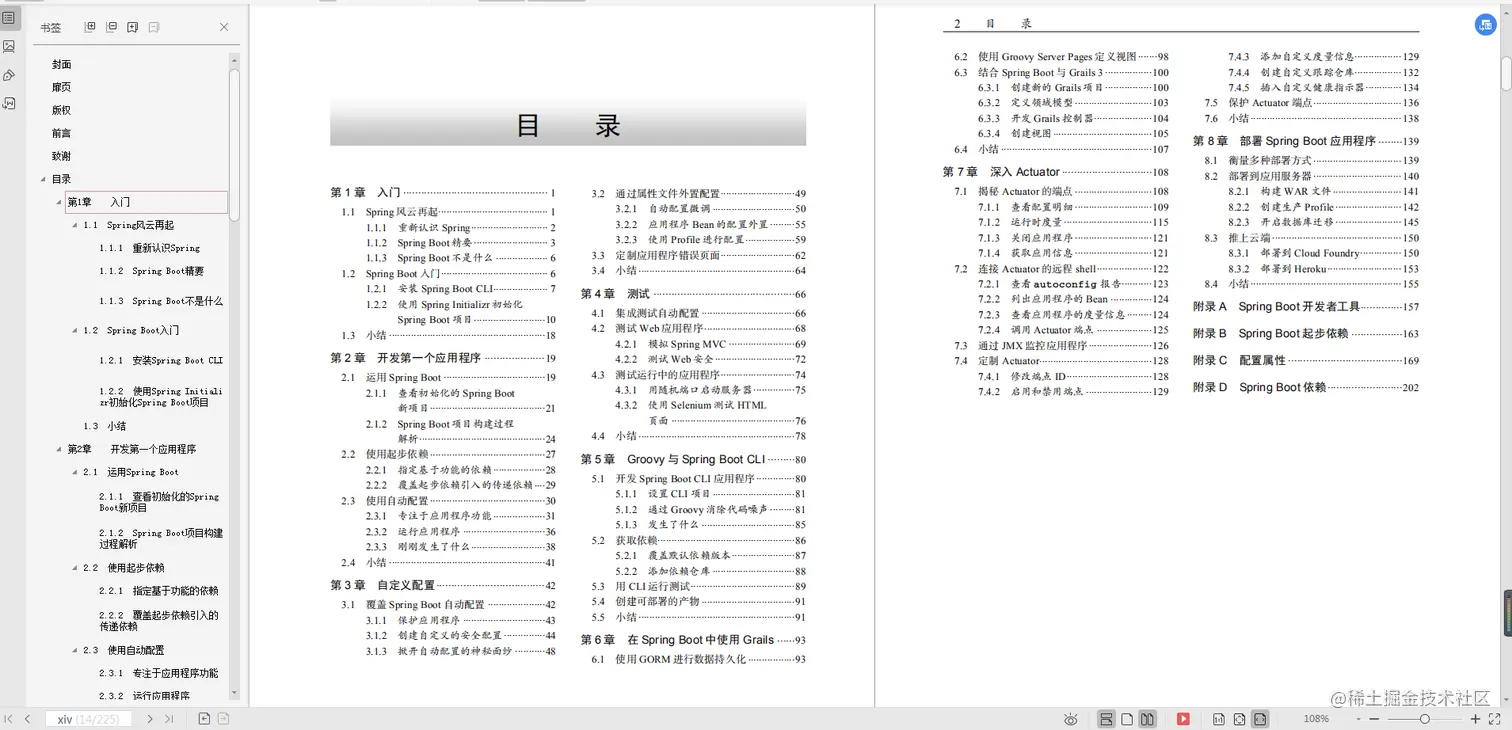Enable eye-protection reading mode
Viewport: 1512px width, 730px height.
1070,718
